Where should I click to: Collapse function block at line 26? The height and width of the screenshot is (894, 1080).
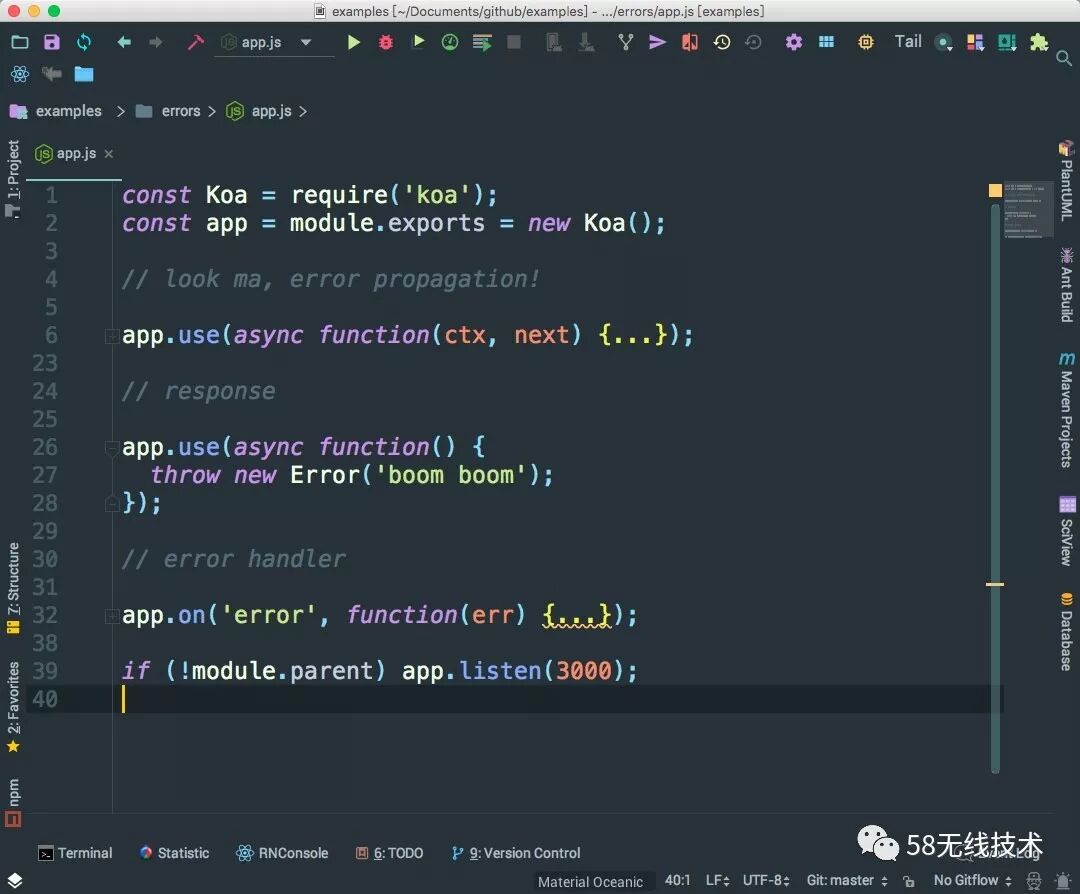[111, 448]
